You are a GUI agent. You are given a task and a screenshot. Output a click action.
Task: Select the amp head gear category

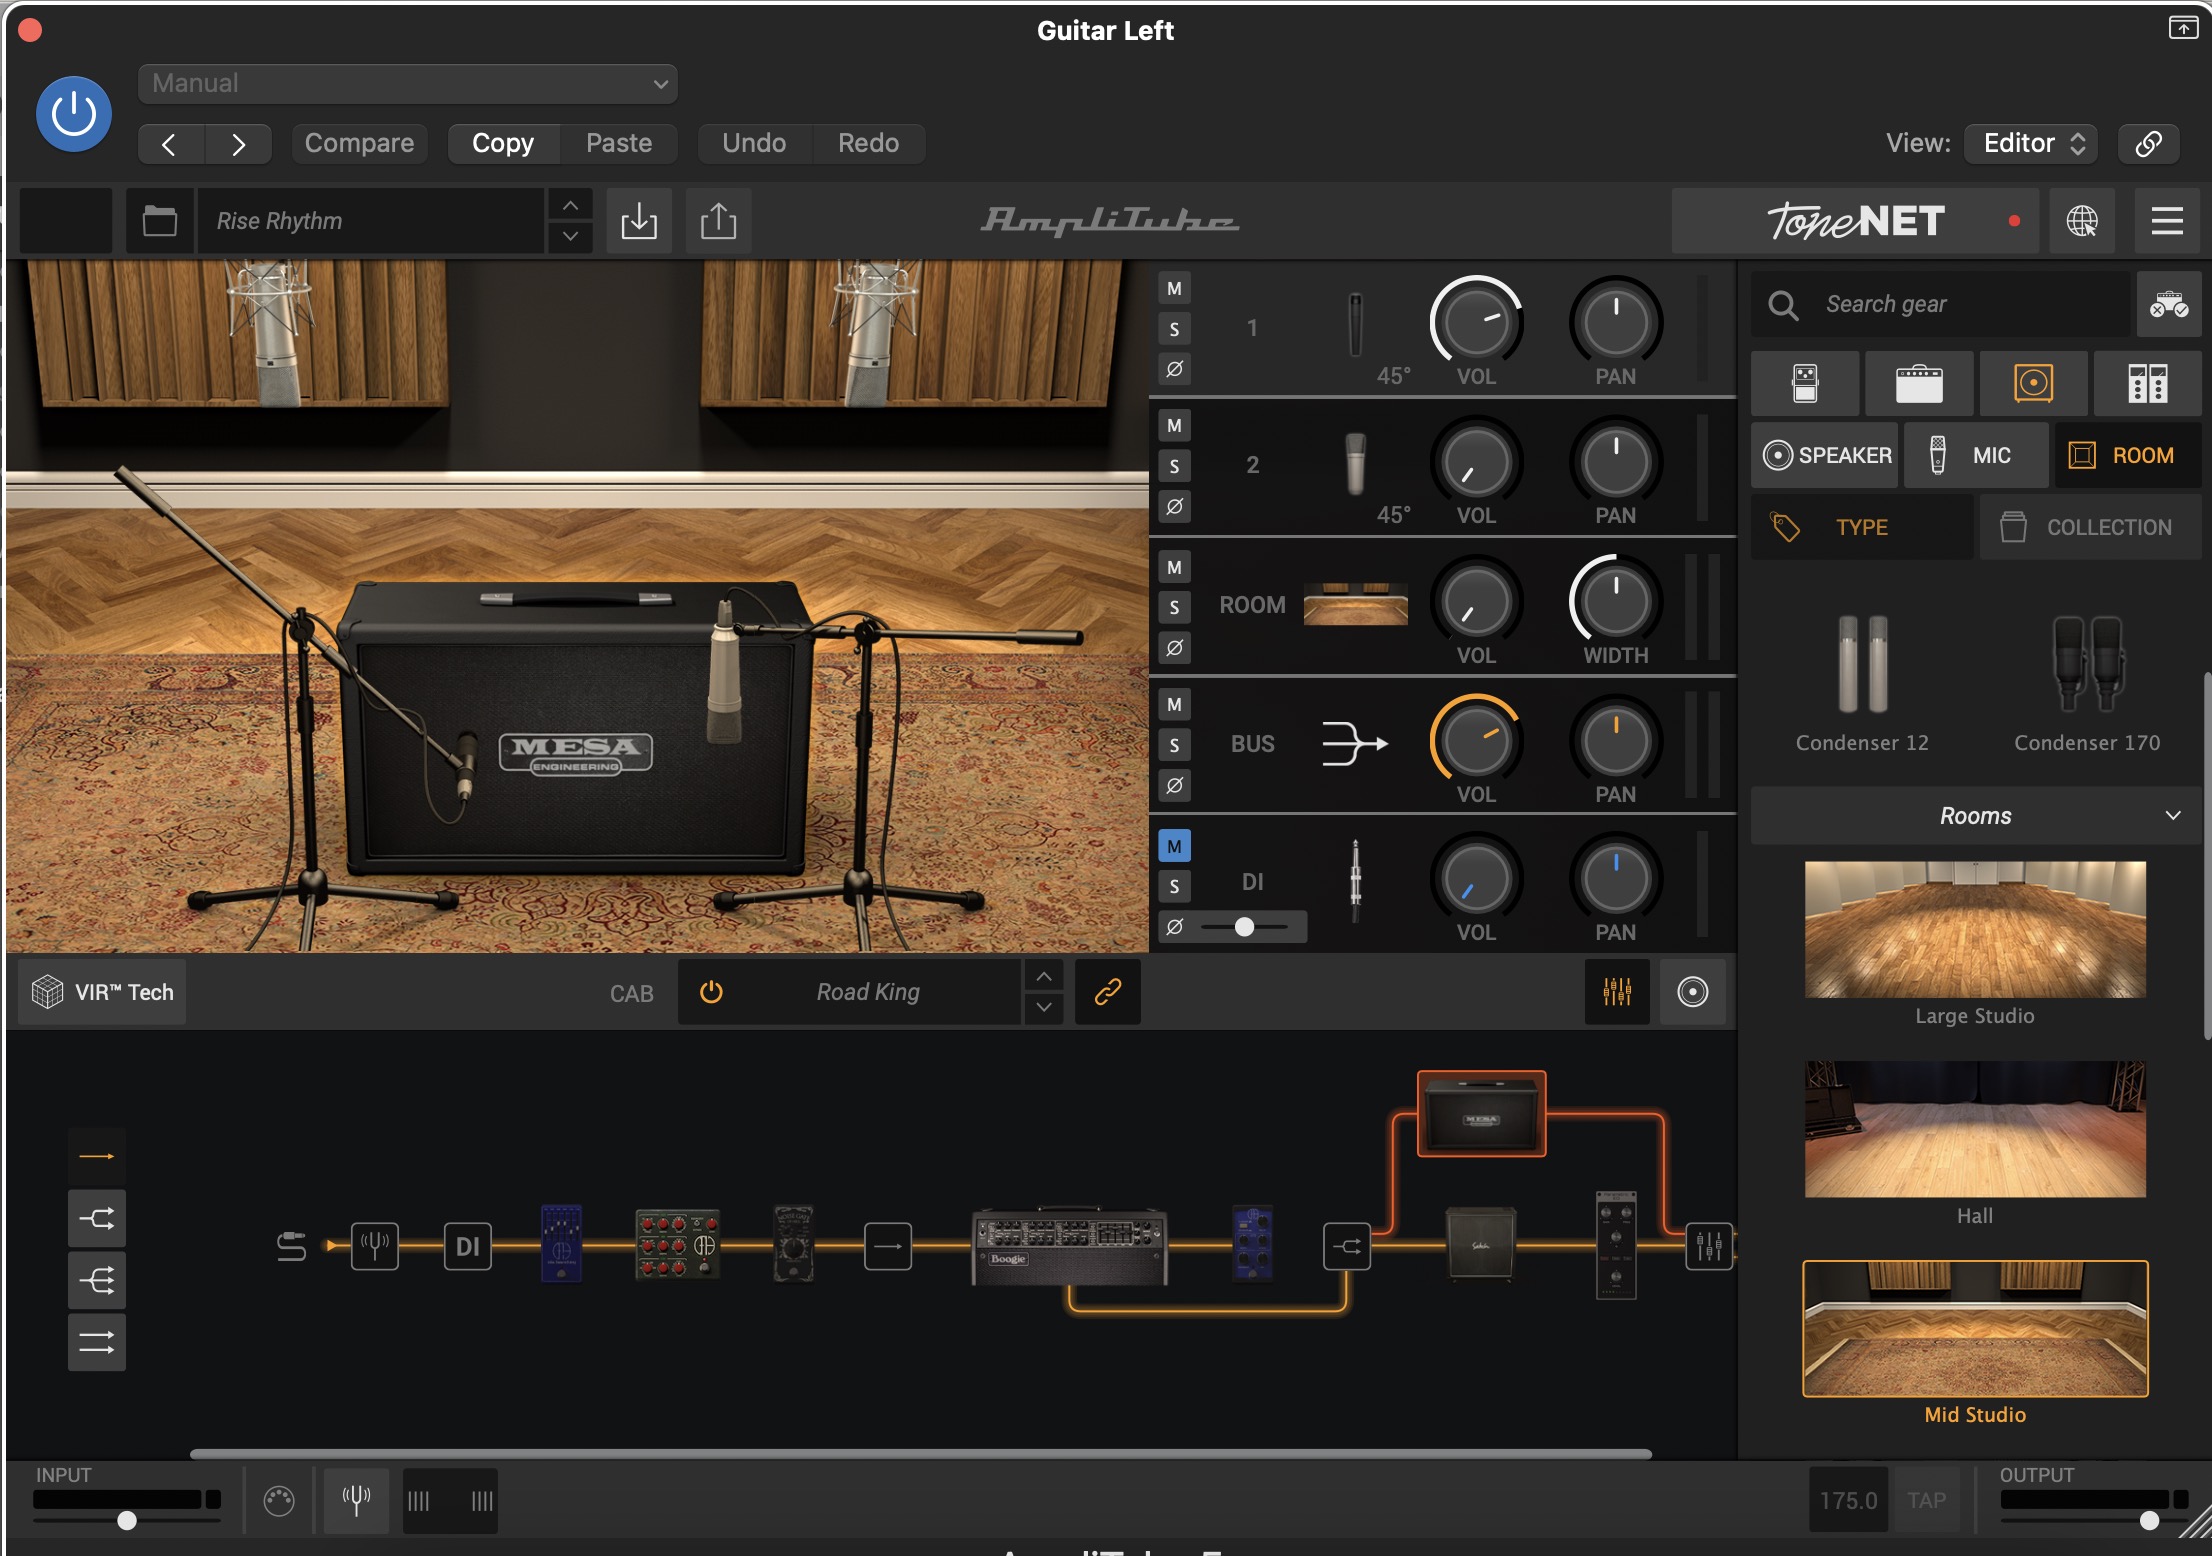pyautogui.click(x=1919, y=383)
